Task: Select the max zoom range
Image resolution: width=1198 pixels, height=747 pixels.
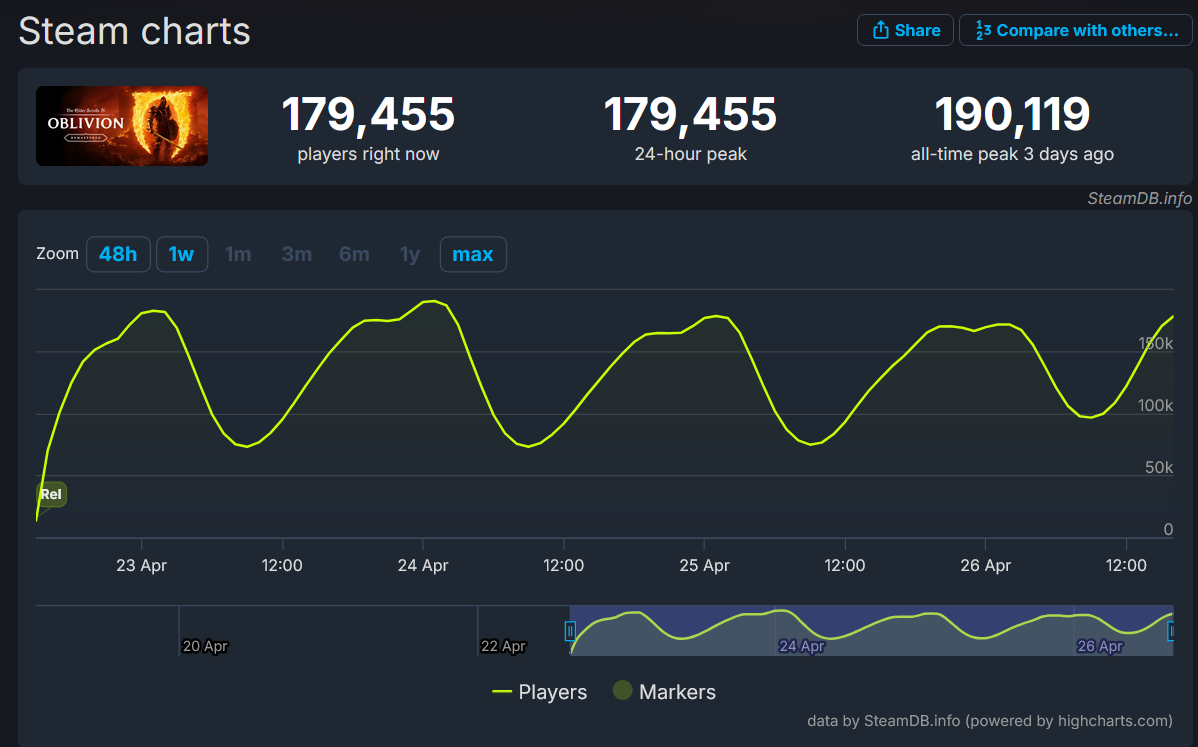Action: tap(473, 254)
